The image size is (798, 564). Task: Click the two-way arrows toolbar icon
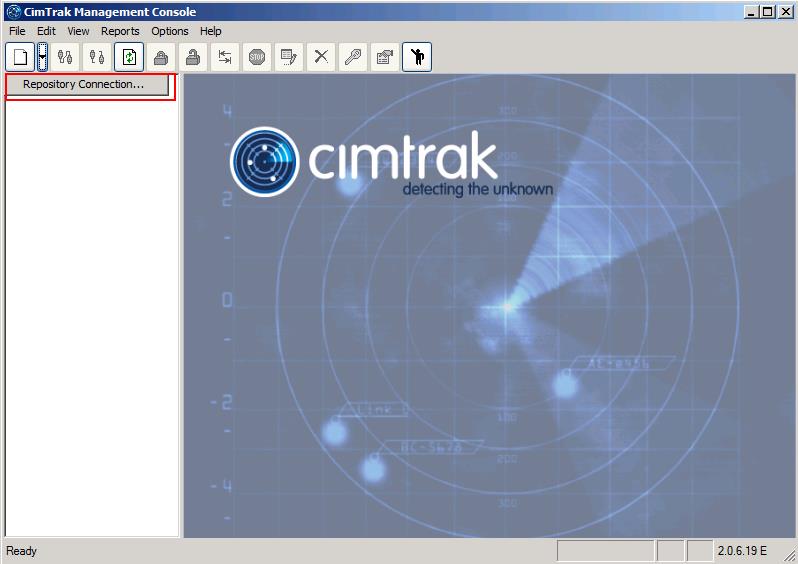[225, 57]
